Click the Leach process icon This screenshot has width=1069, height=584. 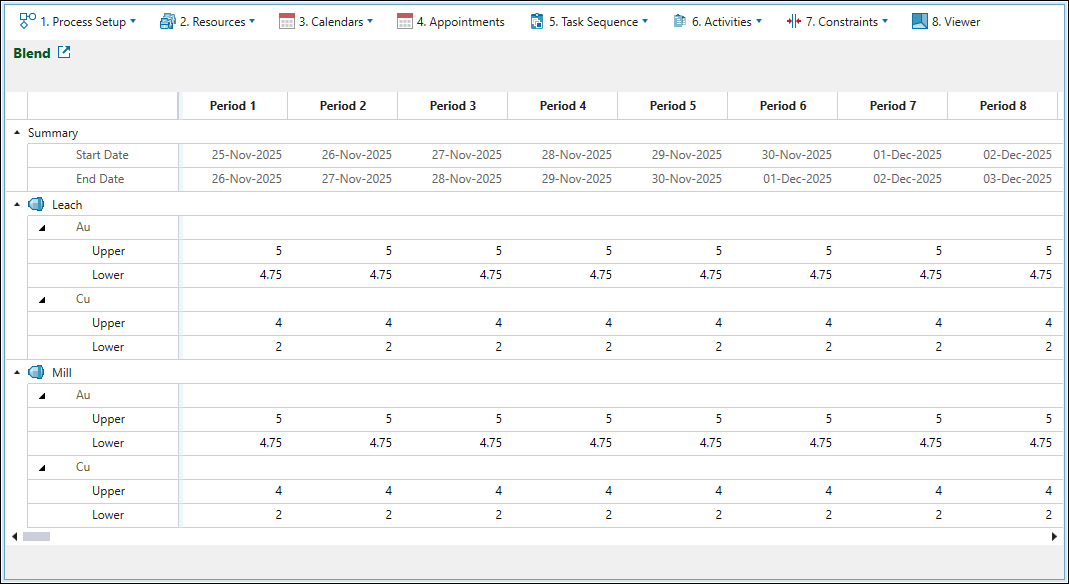[36, 204]
